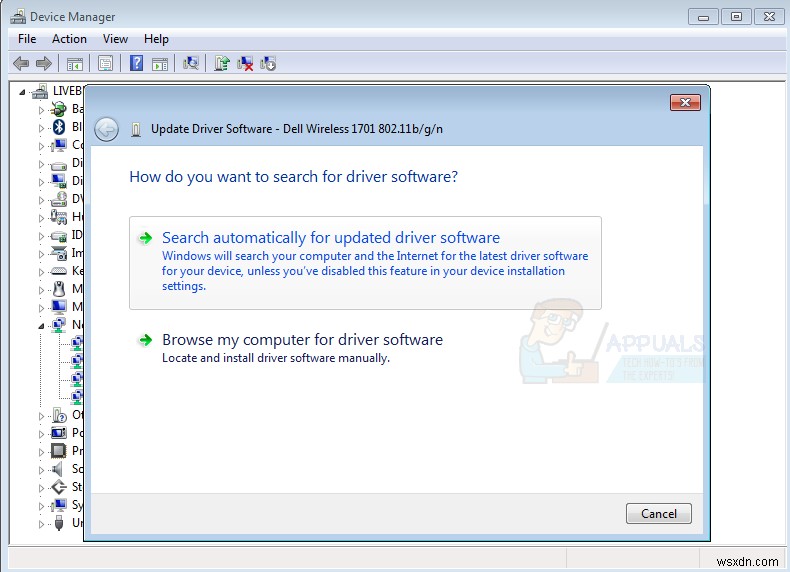The image size is (790, 572).
Task: Select the storage controllers icon in the tree
Action: pyautogui.click(x=59, y=487)
